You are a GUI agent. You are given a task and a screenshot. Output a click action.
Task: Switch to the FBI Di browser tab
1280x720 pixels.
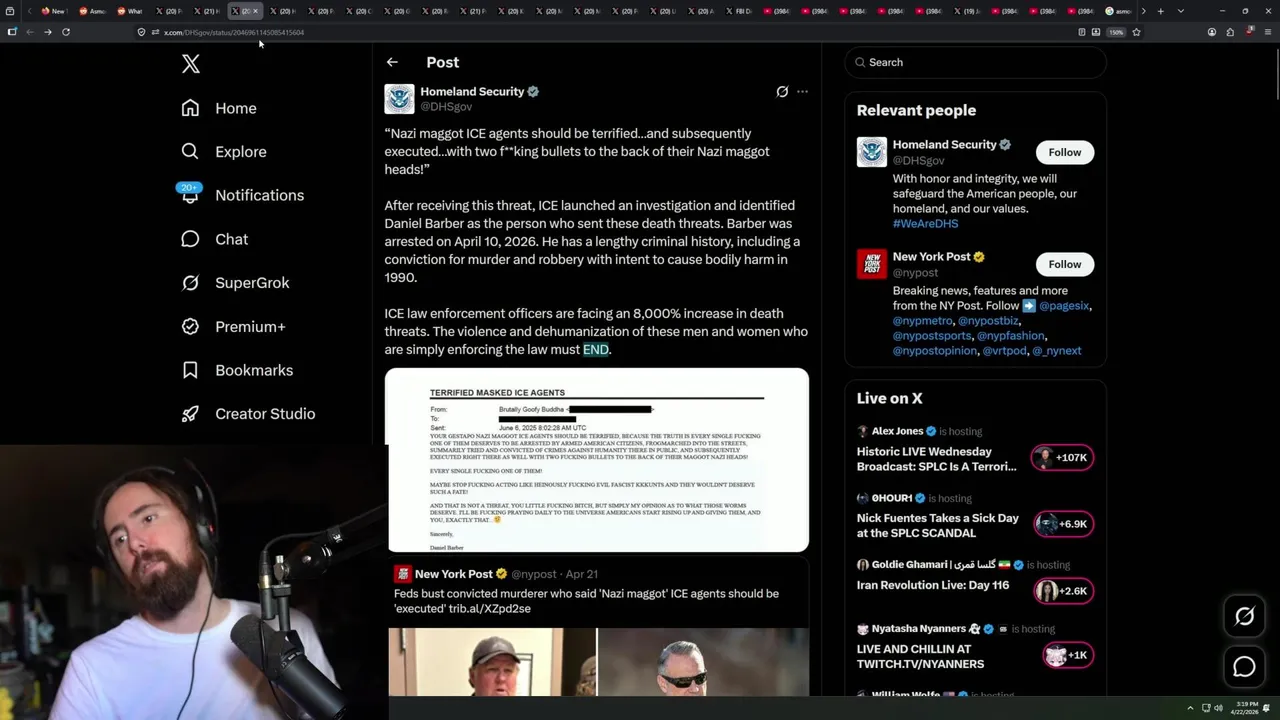click(742, 11)
